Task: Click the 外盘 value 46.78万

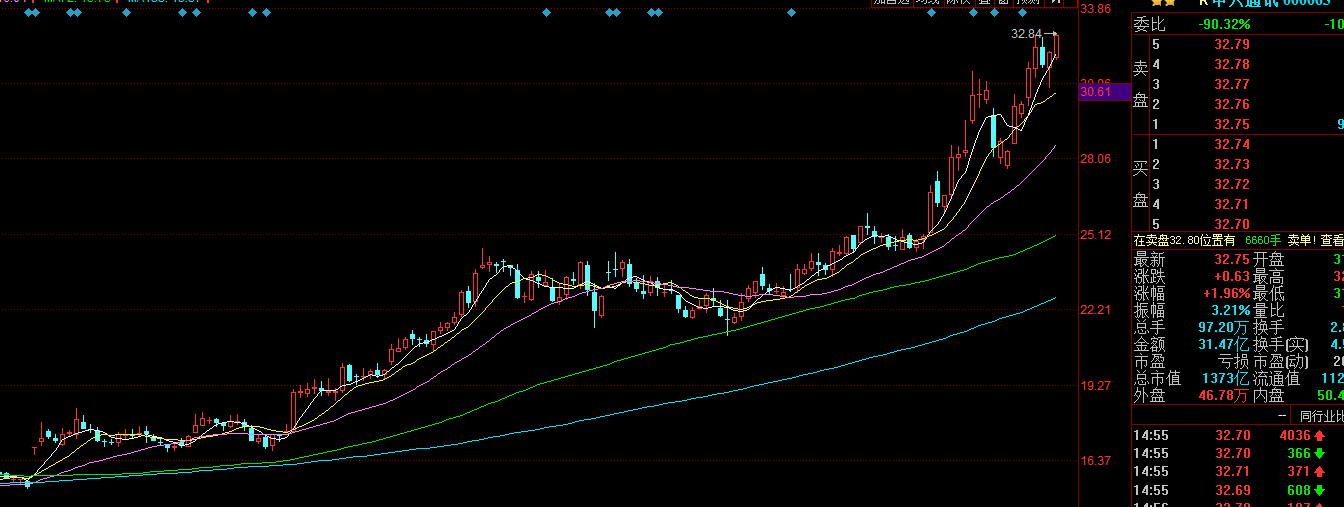Action: click(1224, 396)
